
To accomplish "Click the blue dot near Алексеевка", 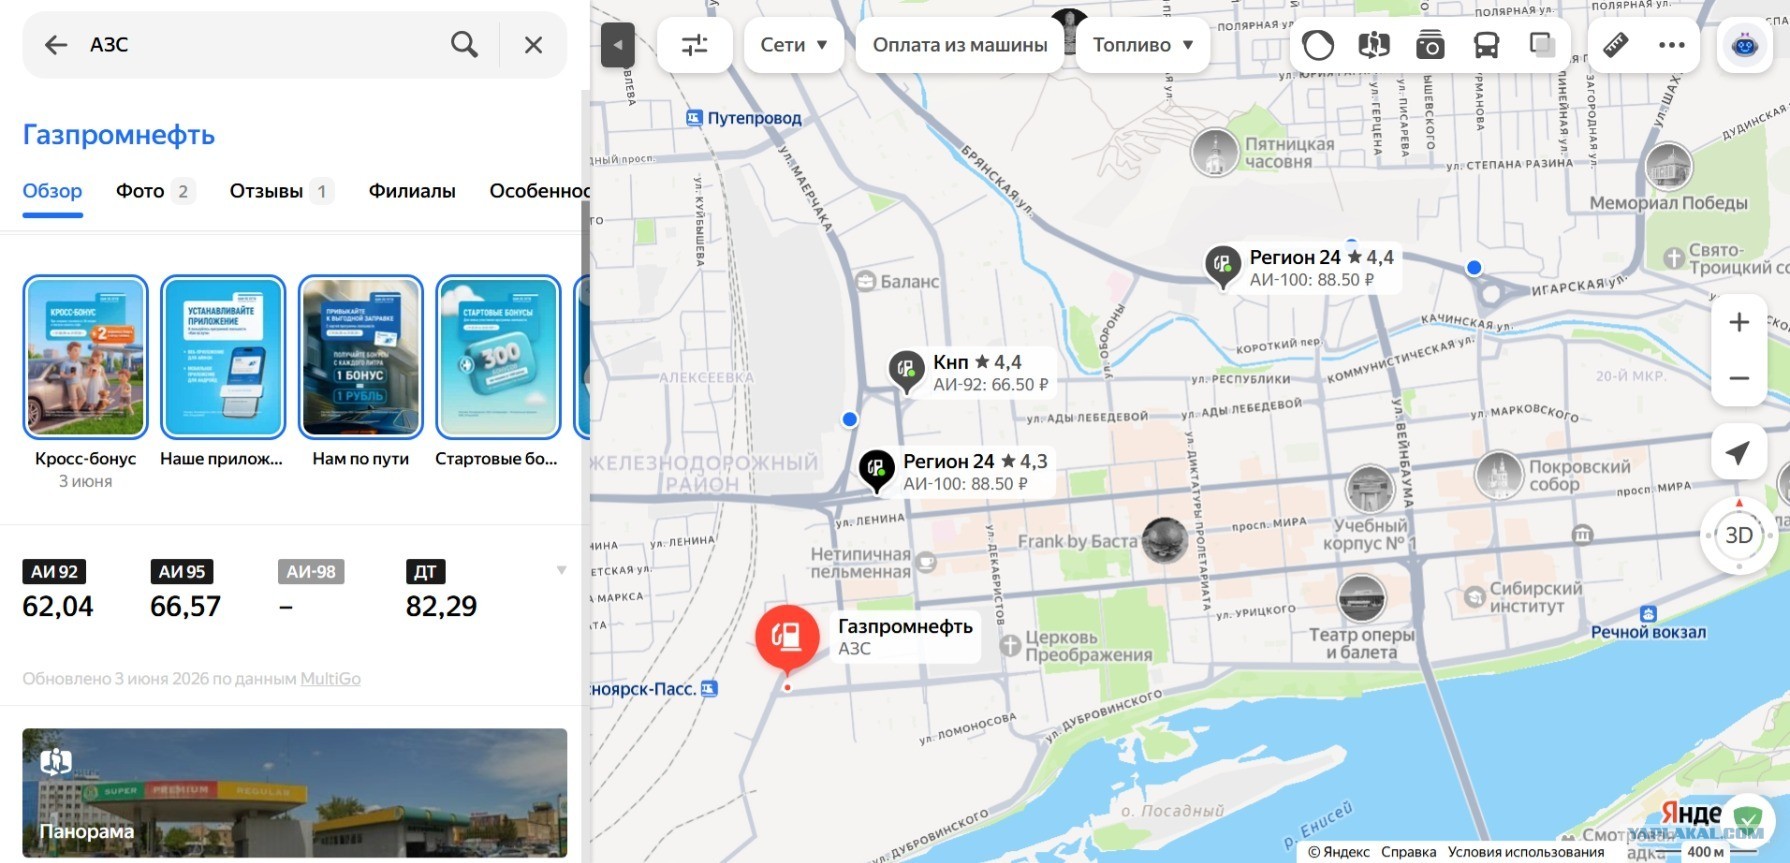I will click(850, 419).
